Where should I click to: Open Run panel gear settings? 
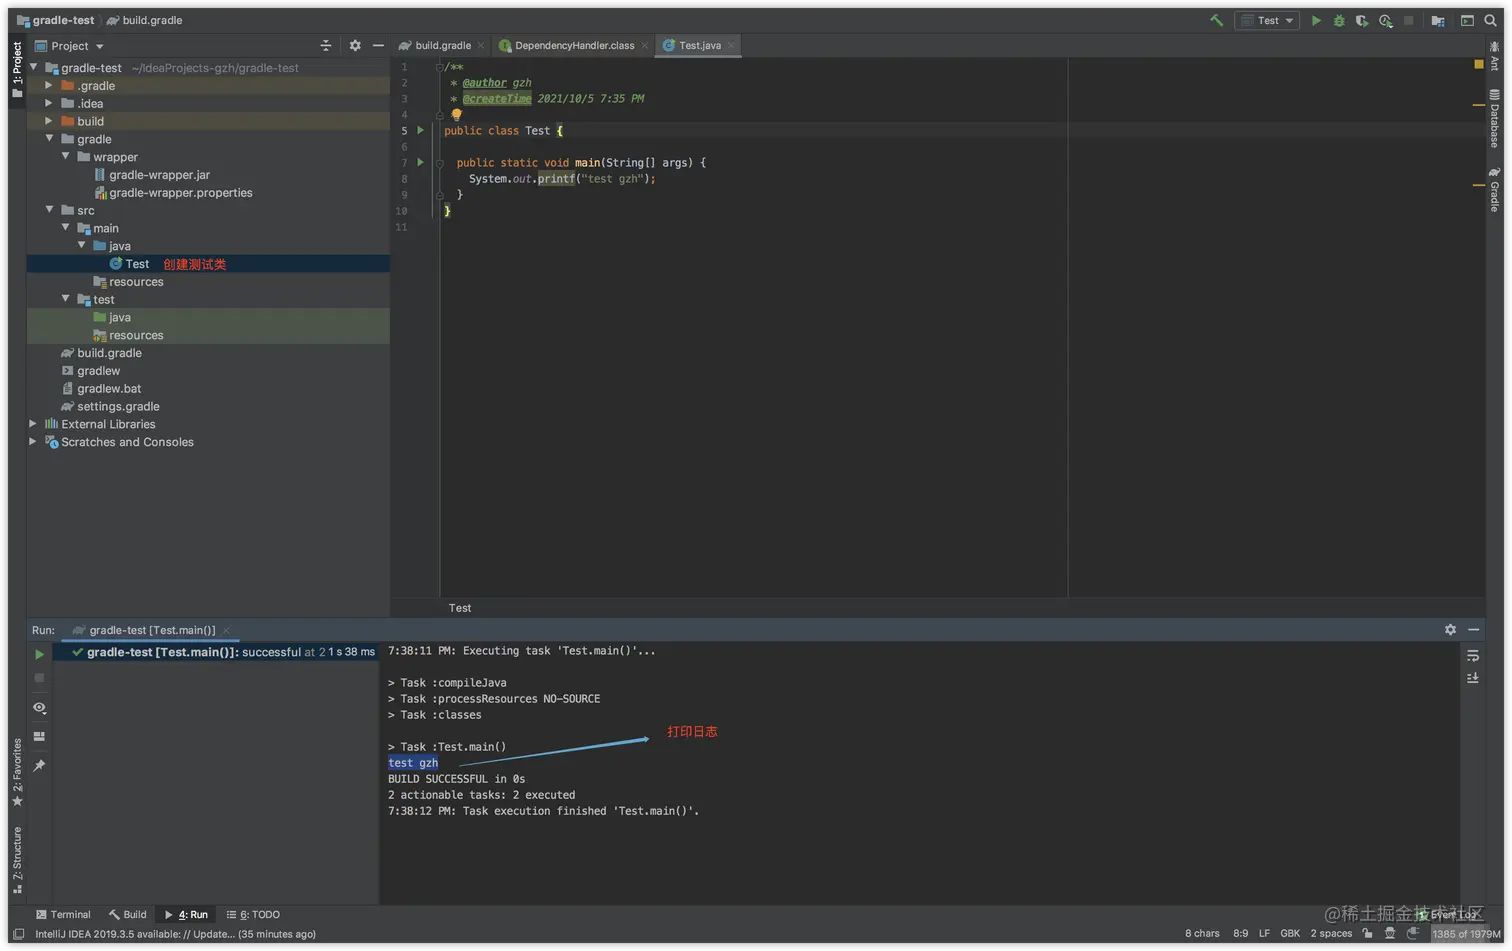[1450, 629]
